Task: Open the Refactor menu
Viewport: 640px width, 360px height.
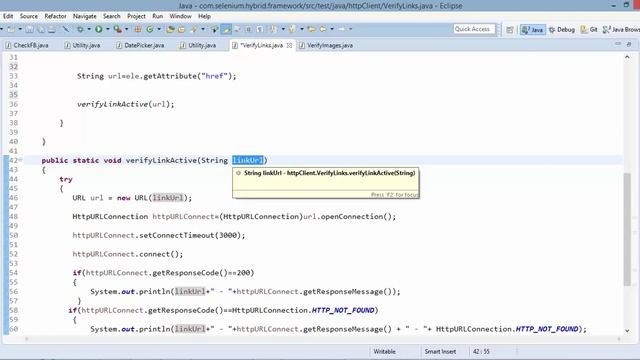Action: point(55,16)
